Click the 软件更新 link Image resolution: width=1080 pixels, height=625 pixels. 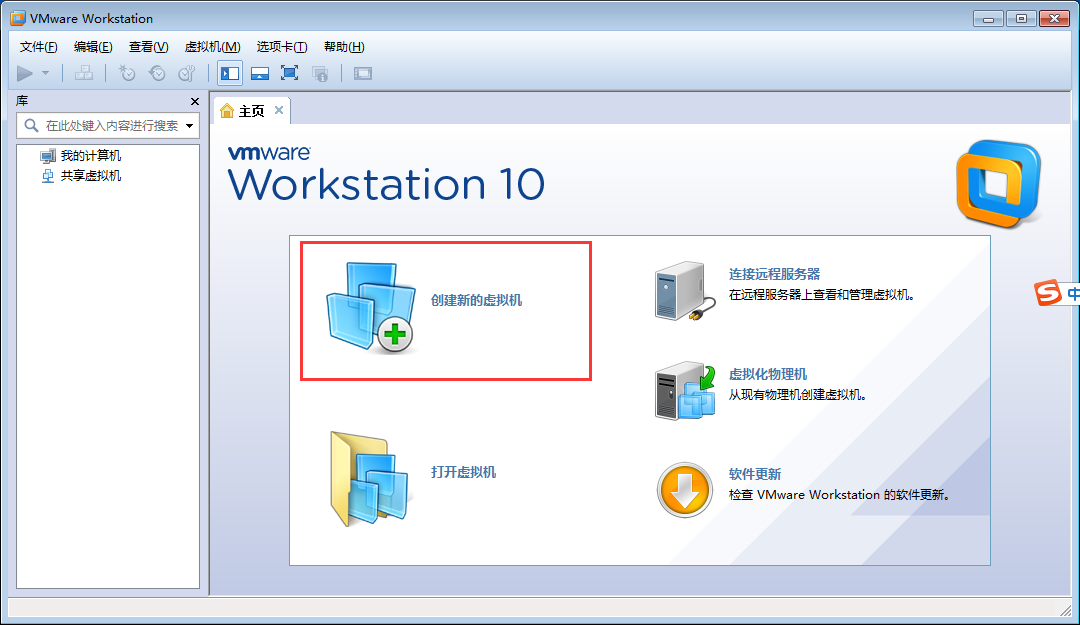(755, 474)
